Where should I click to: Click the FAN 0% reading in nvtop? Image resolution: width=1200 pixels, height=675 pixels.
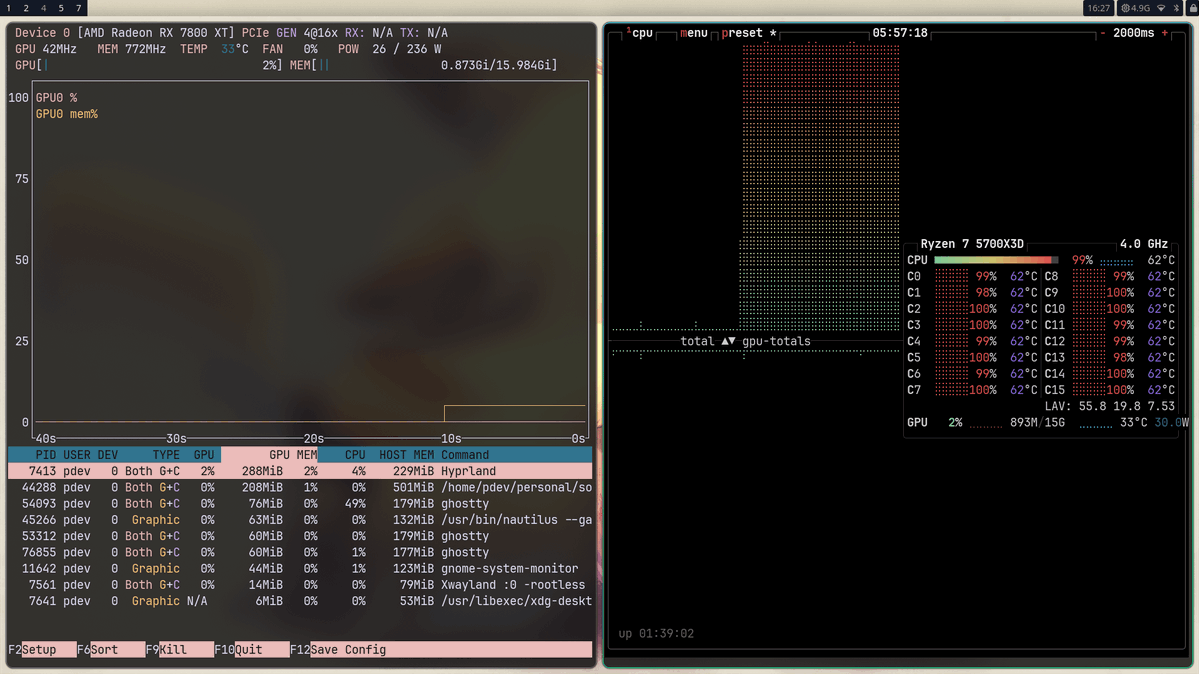[290, 49]
